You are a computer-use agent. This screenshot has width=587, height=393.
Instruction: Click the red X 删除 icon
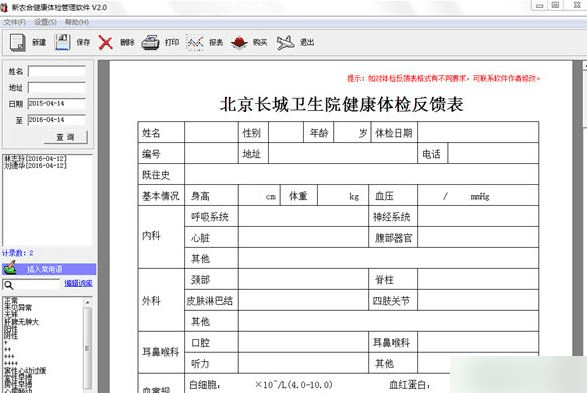pos(106,42)
